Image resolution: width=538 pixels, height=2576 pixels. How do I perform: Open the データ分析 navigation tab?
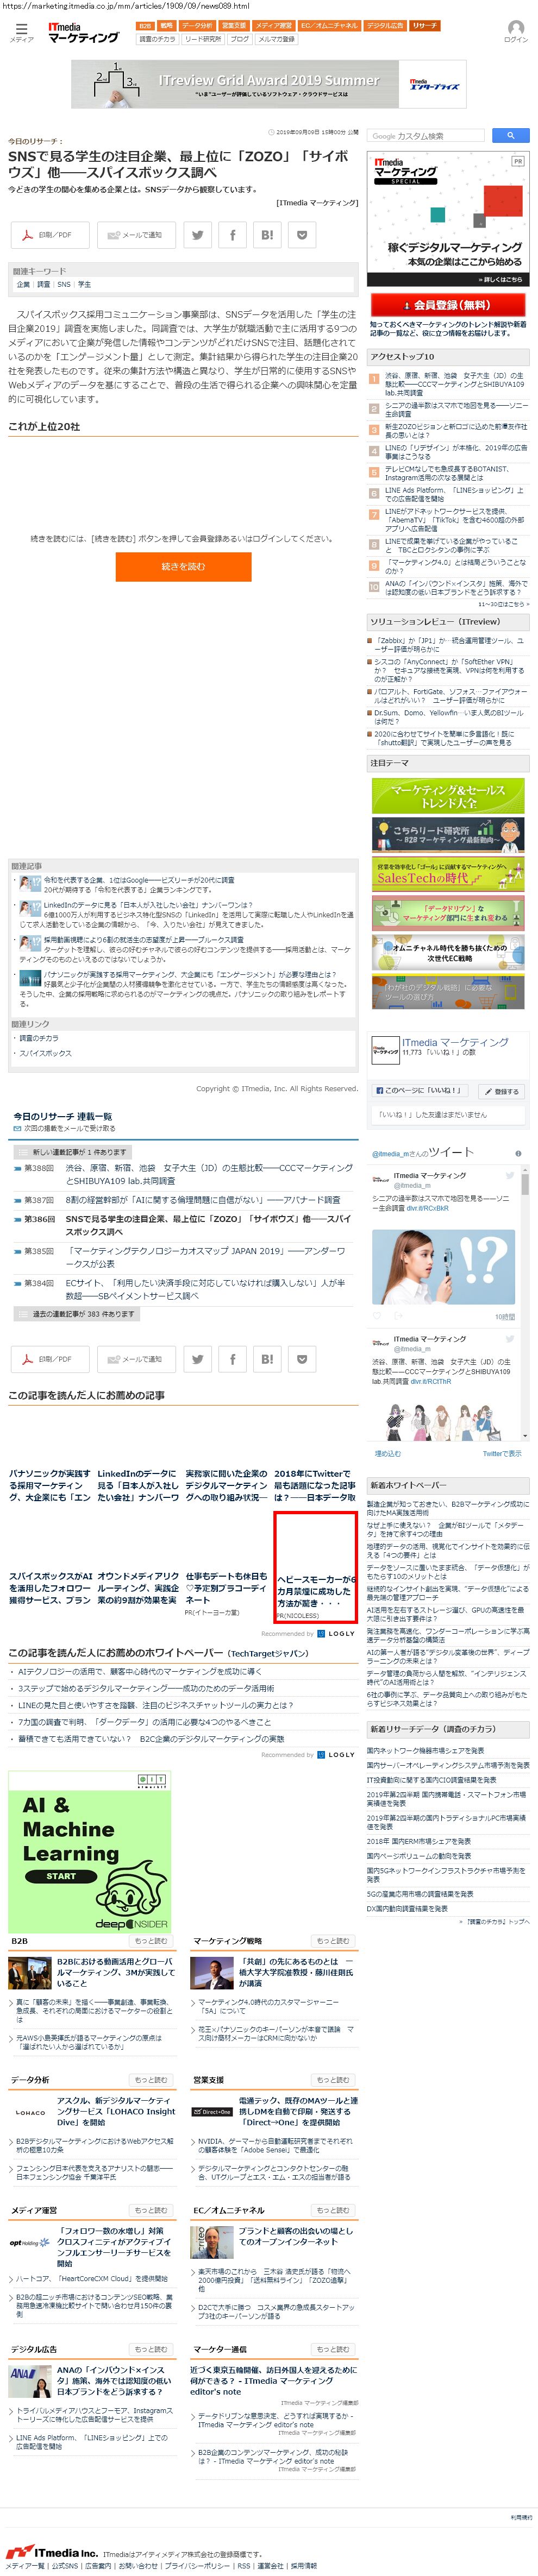pyautogui.click(x=197, y=26)
